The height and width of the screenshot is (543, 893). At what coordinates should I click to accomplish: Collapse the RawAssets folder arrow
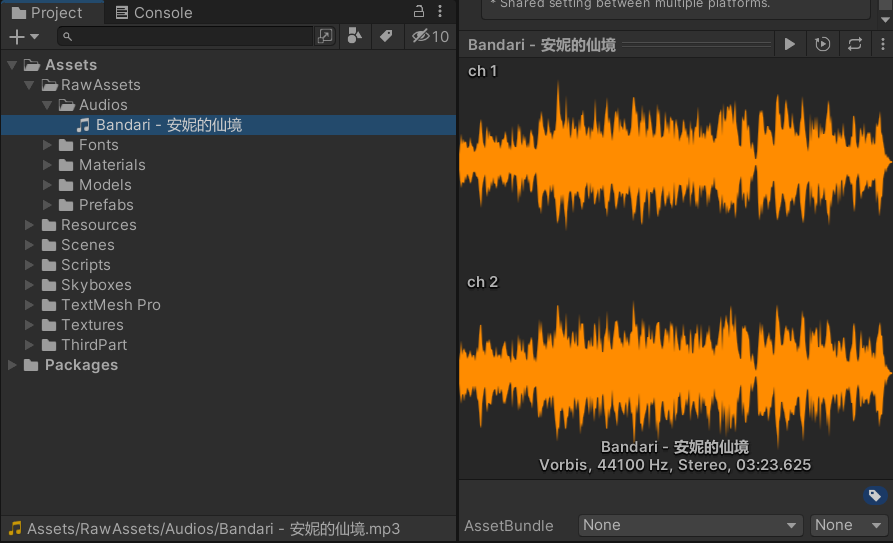coord(30,85)
